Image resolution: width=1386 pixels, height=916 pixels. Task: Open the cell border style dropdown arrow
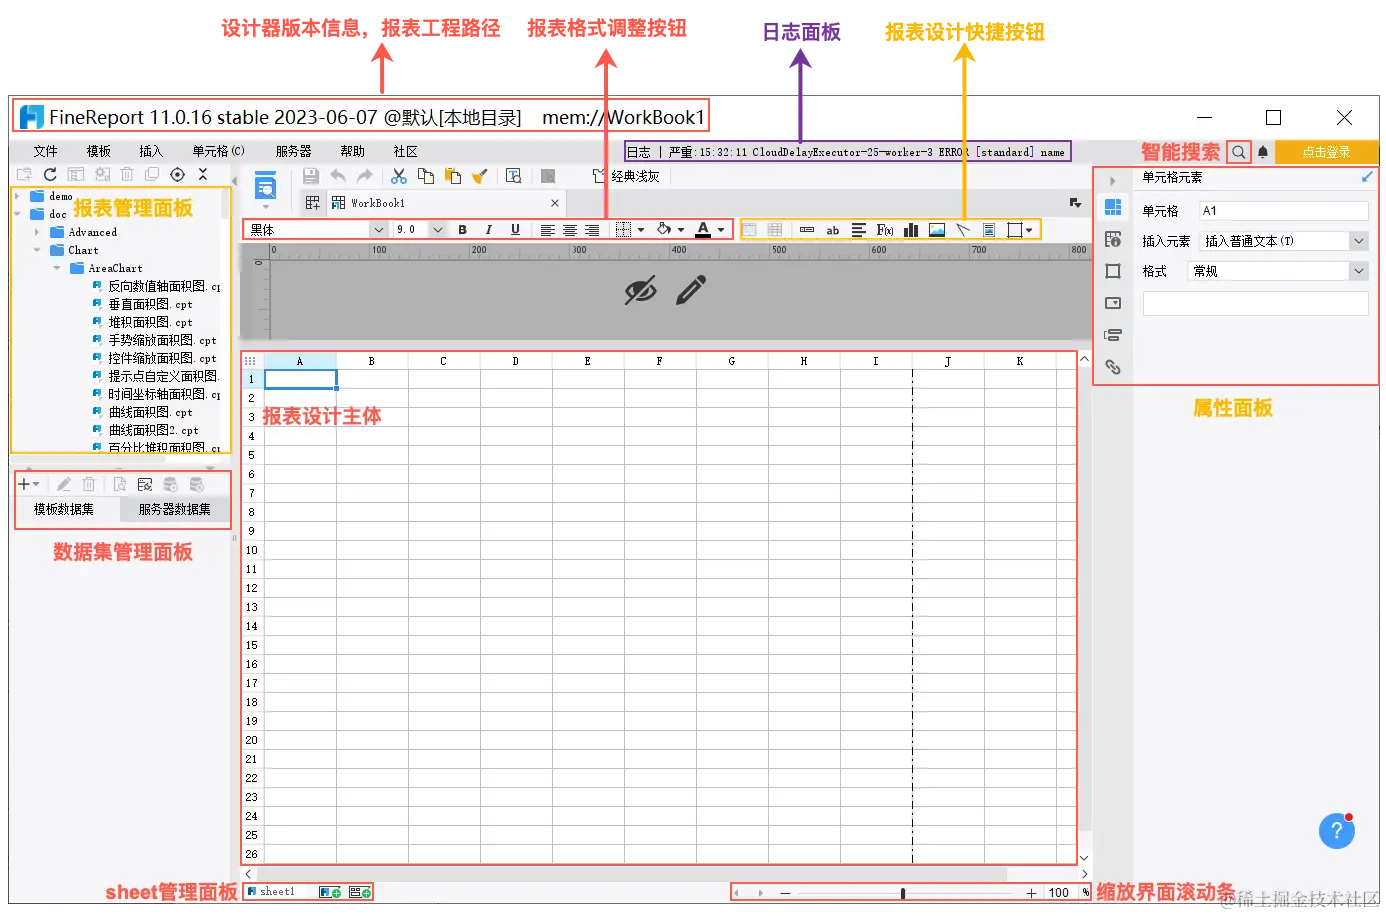(641, 230)
